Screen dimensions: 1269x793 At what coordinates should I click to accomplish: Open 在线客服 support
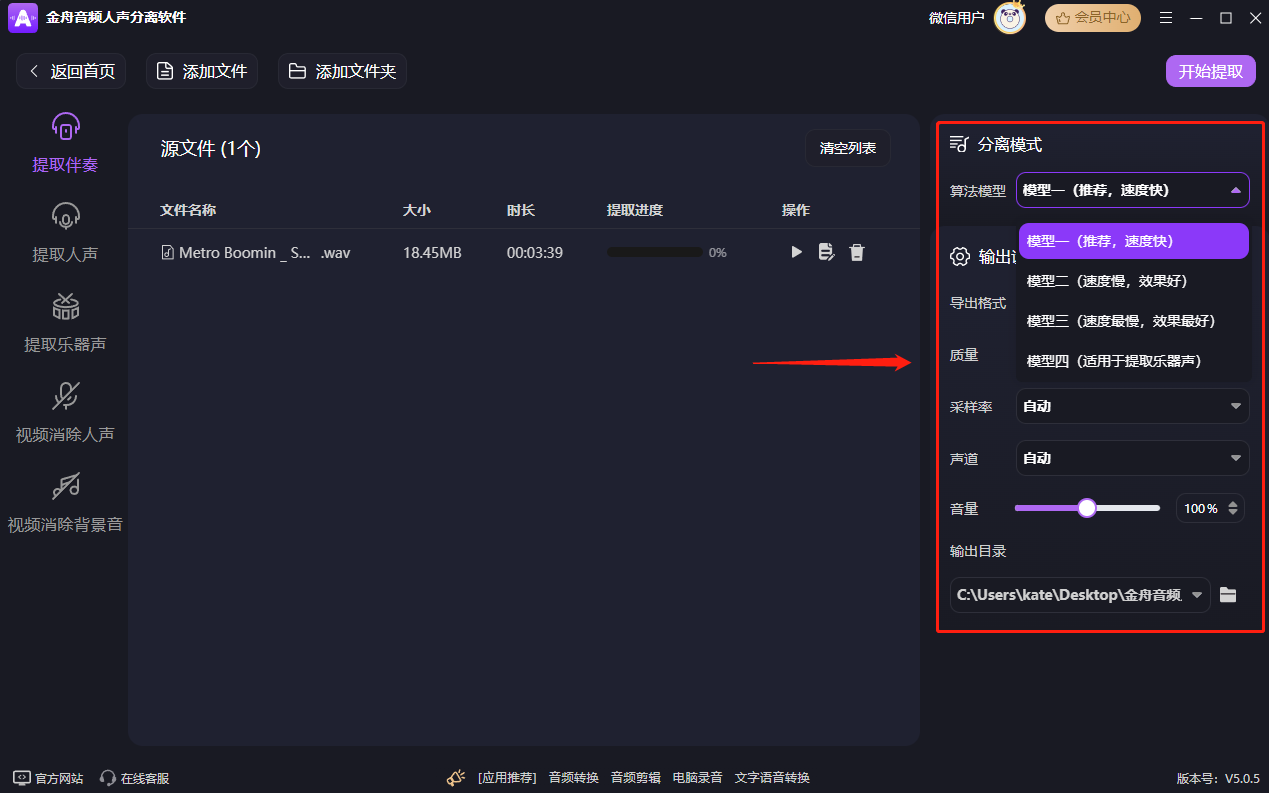click(x=135, y=778)
